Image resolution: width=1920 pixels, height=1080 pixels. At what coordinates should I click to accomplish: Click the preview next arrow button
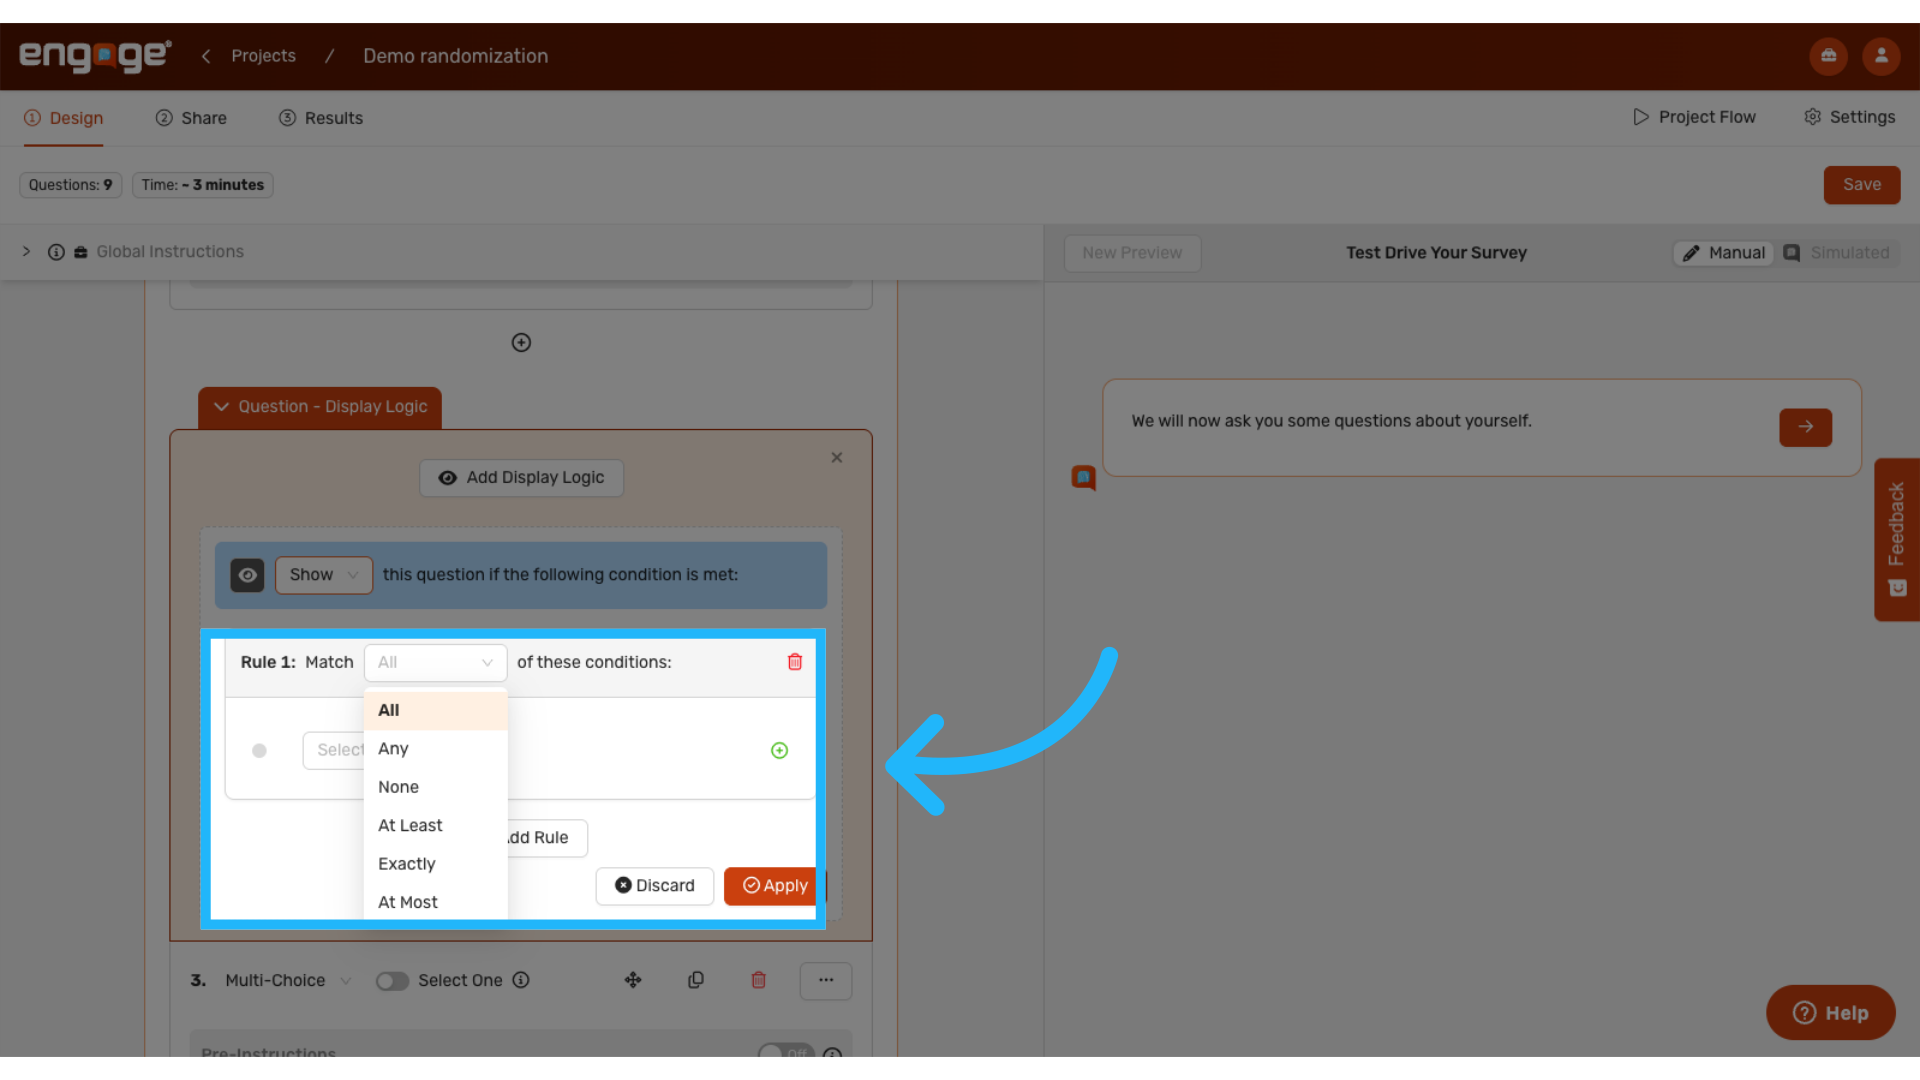pyautogui.click(x=1806, y=427)
